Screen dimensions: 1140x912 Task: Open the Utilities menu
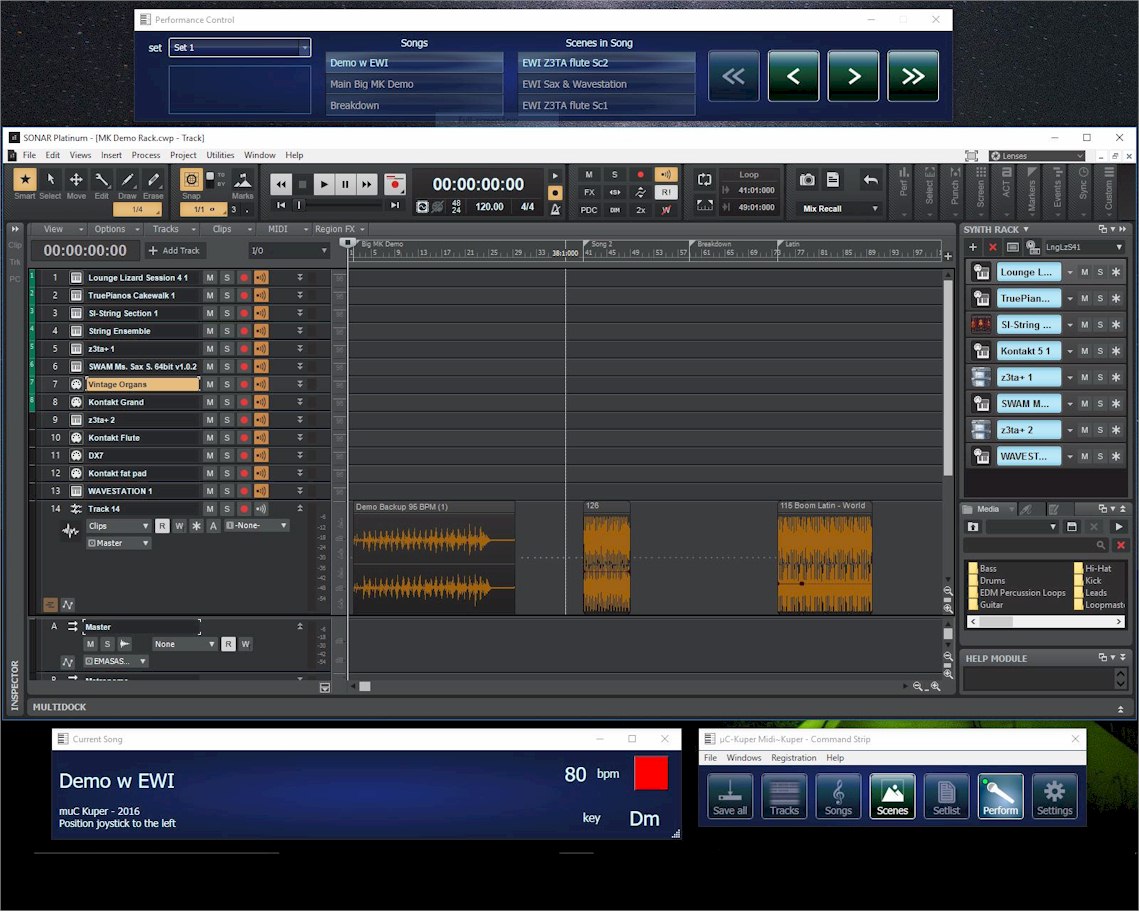(x=220, y=155)
